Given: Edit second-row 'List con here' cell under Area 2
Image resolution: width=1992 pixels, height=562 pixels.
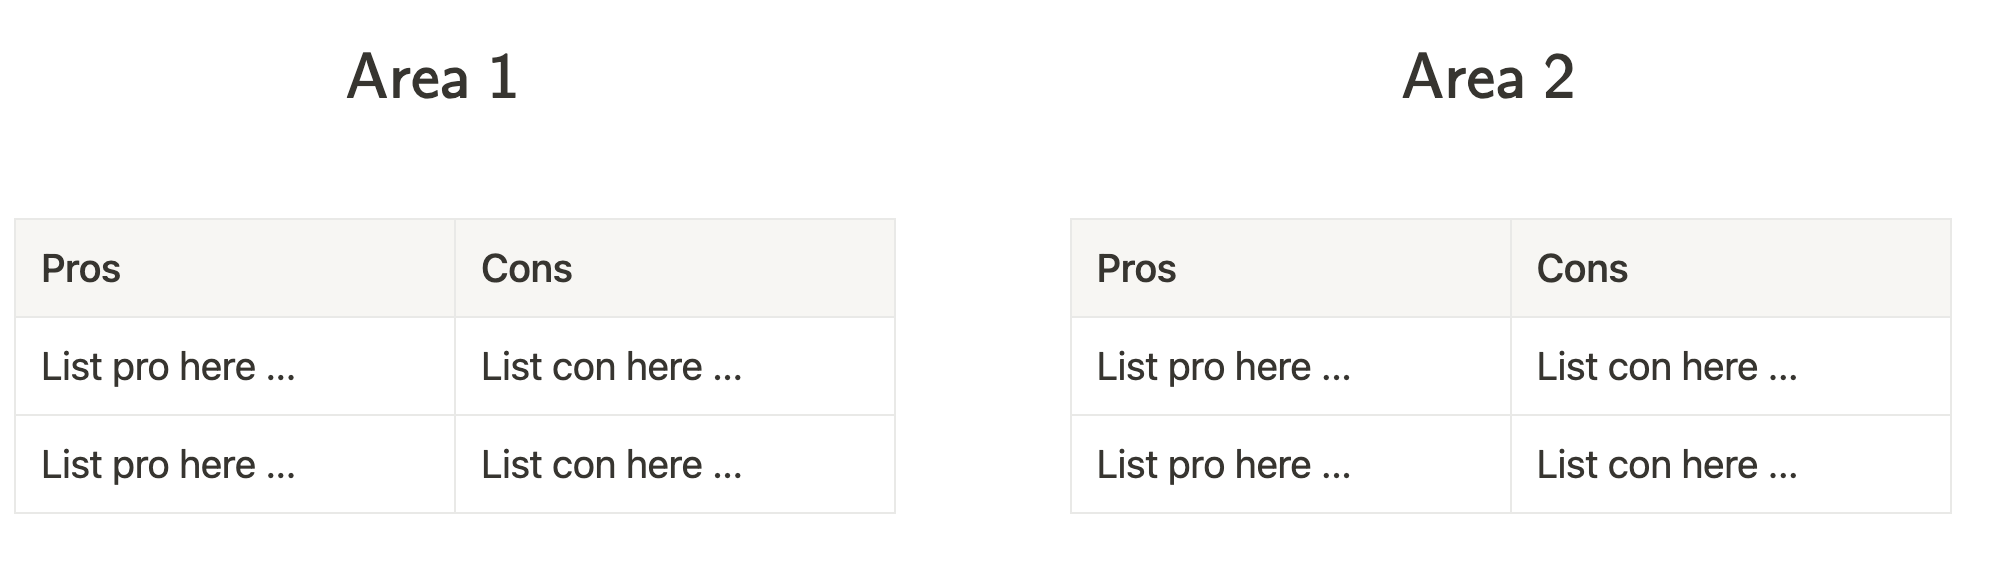Looking at the screenshot, I should point(1731,464).
